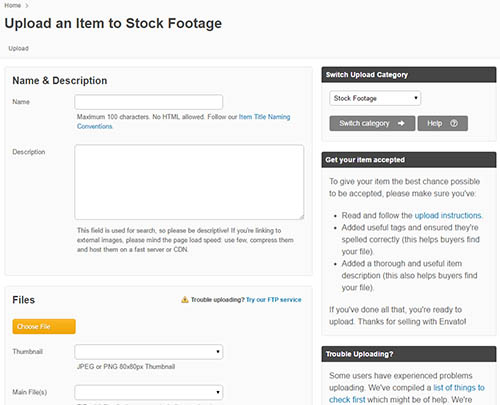Focus the Name input field
The image size is (500, 405).
point(149,102)
